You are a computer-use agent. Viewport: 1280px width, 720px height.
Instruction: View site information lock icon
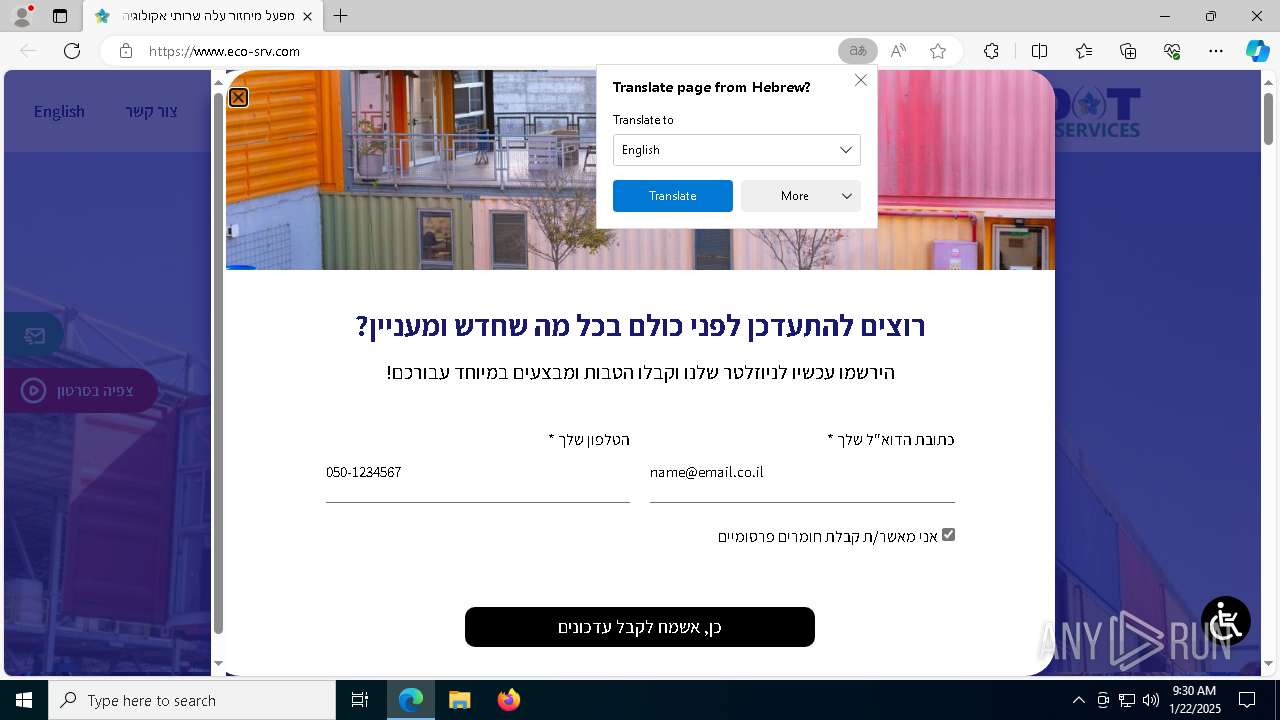coord(126,51)
